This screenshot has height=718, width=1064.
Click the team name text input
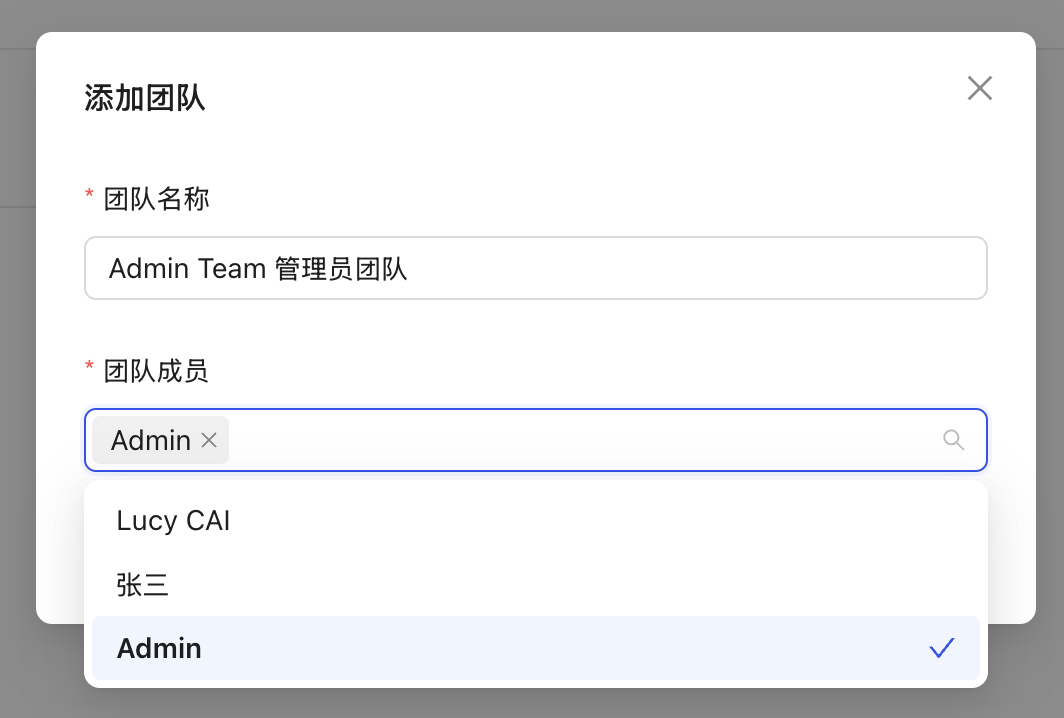536,268
